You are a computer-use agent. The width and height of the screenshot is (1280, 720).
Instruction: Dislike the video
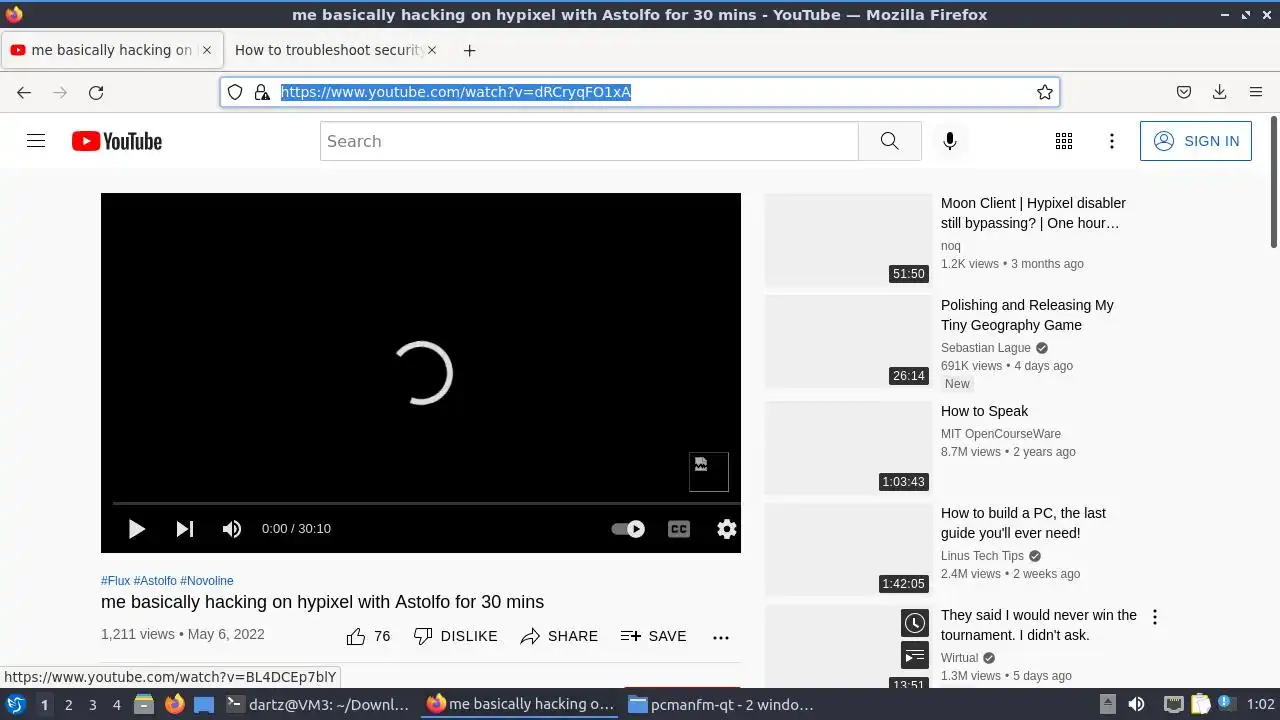pyautogui.click(x=455, y=636)
